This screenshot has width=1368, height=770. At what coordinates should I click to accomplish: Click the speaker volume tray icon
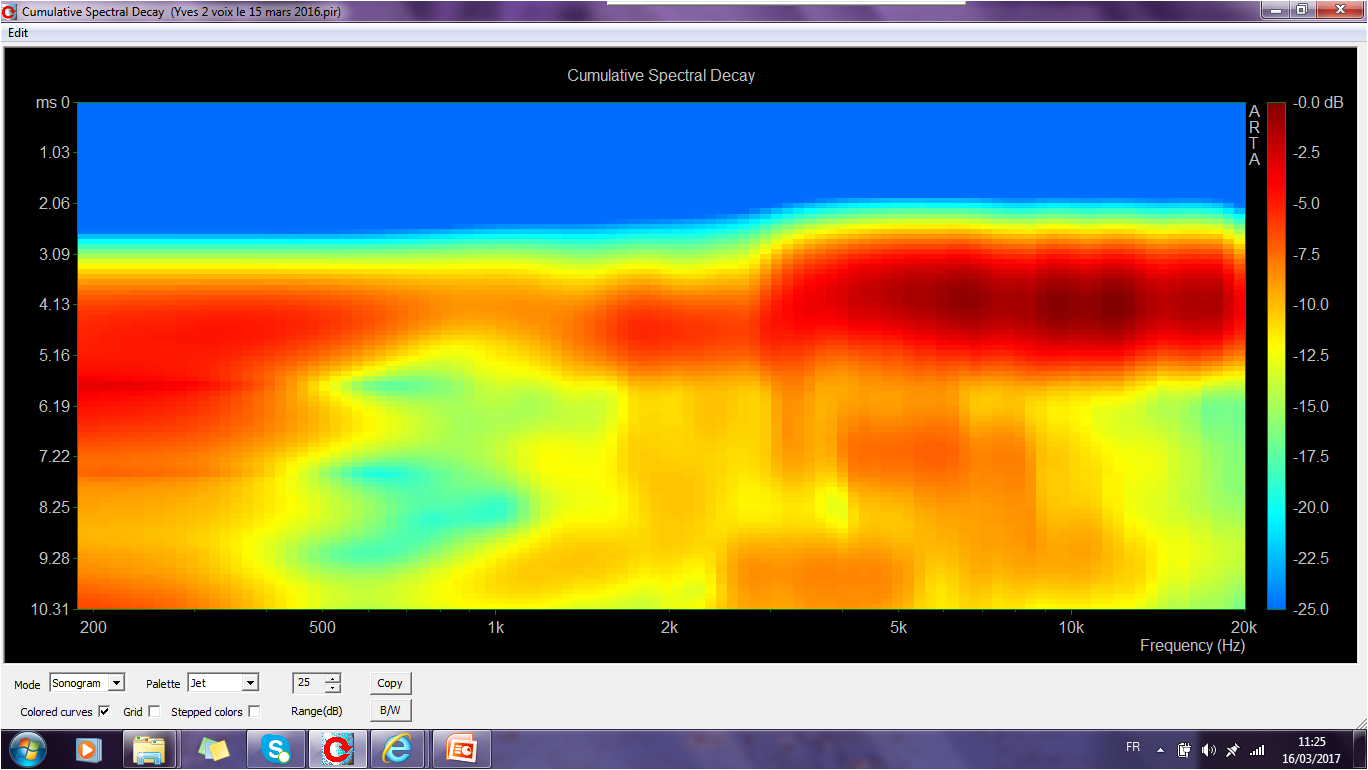(1209, 749)
